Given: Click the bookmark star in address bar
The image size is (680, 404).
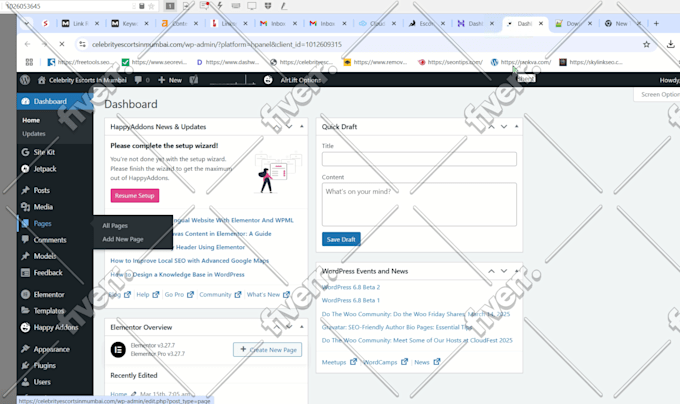Looking at the screenshot, I should [x=647, y=44].
